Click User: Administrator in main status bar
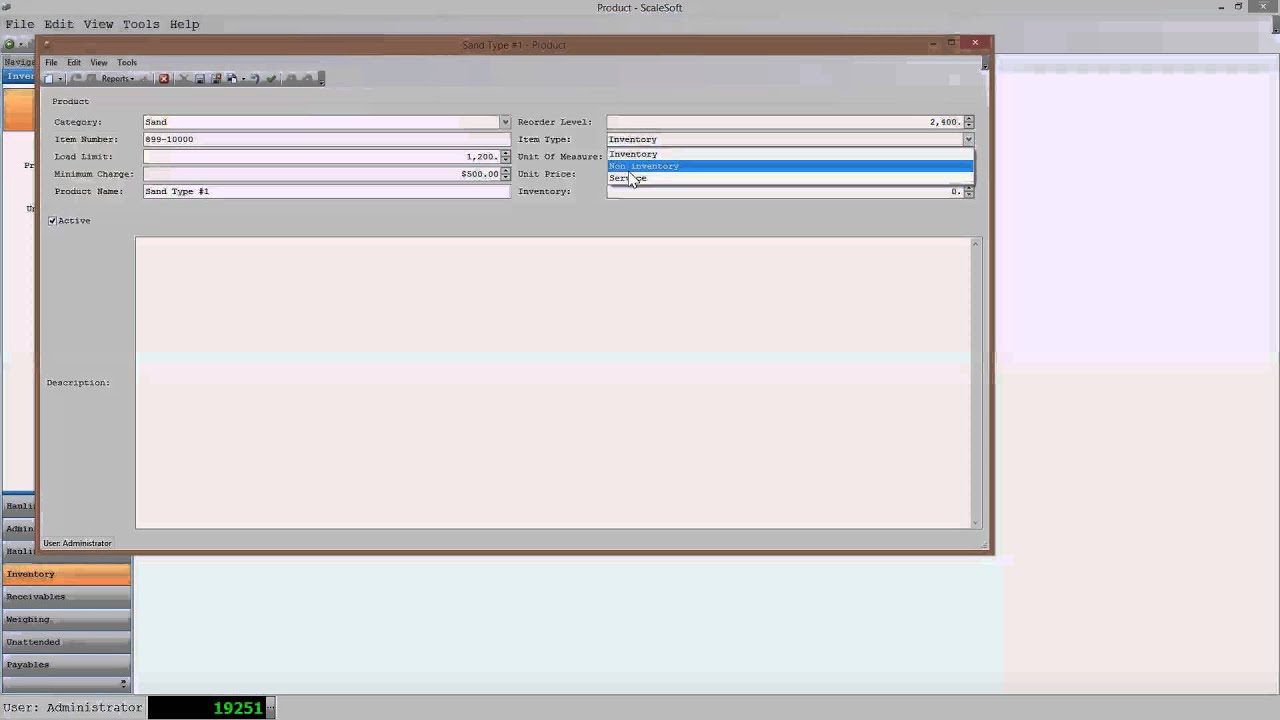This screenshot has width=1280, height=720. click(x=73, y=708)
